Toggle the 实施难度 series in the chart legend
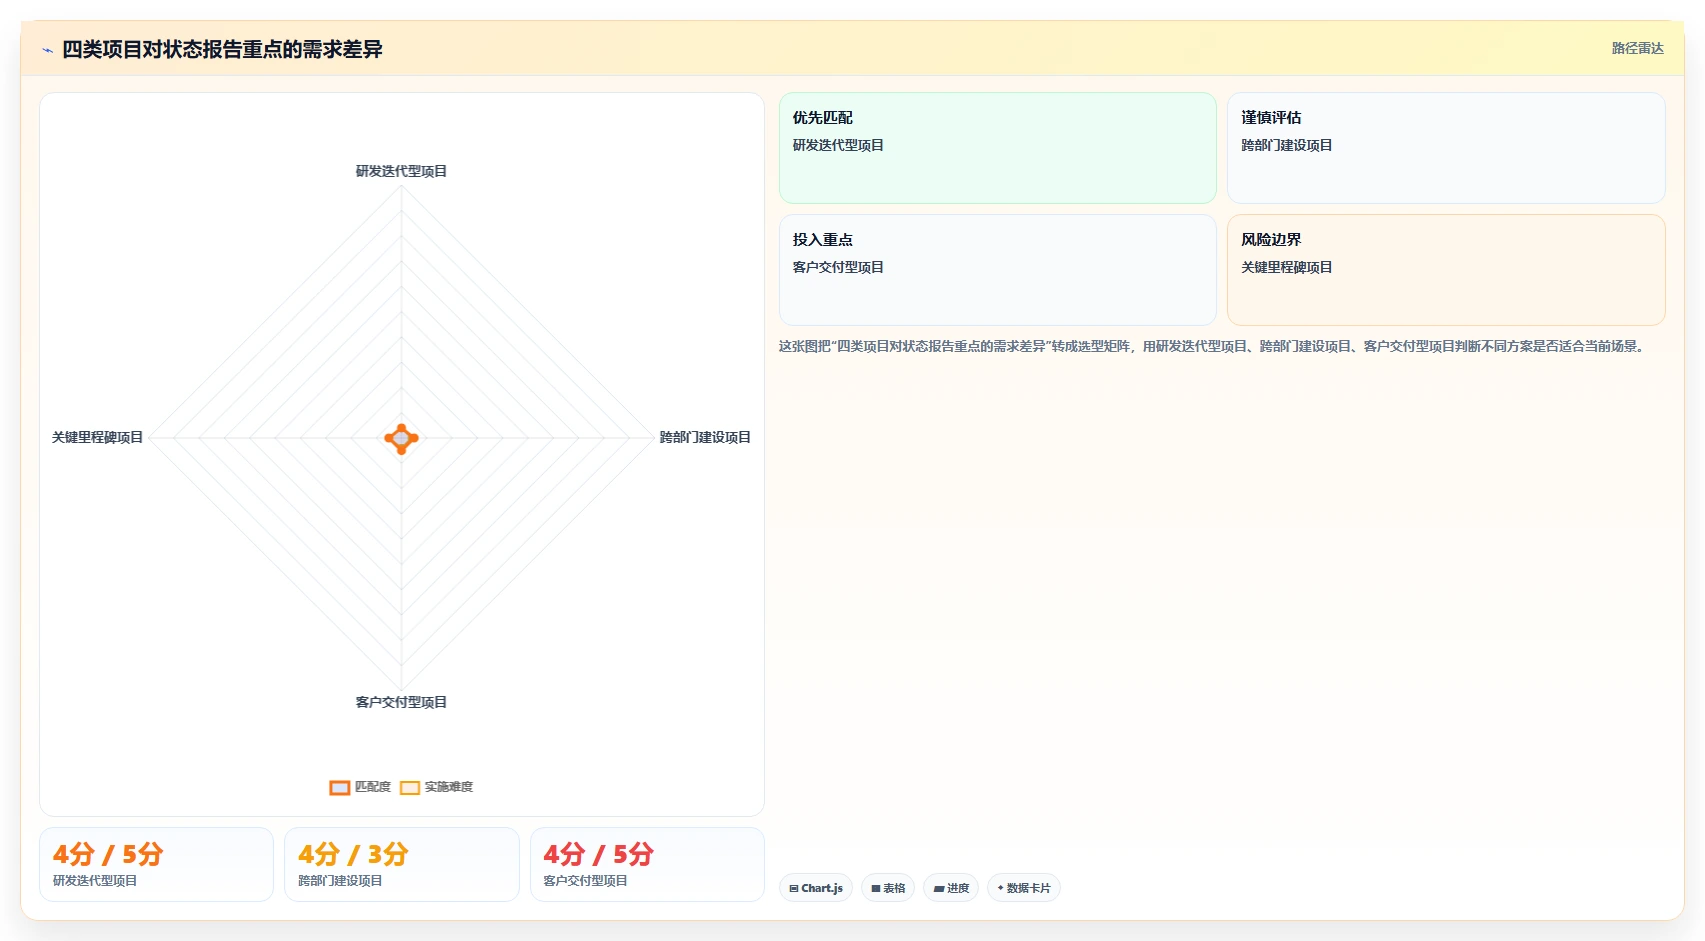Image resolution: width=1705 pixels, height=941 pixels. pos(436,787)
